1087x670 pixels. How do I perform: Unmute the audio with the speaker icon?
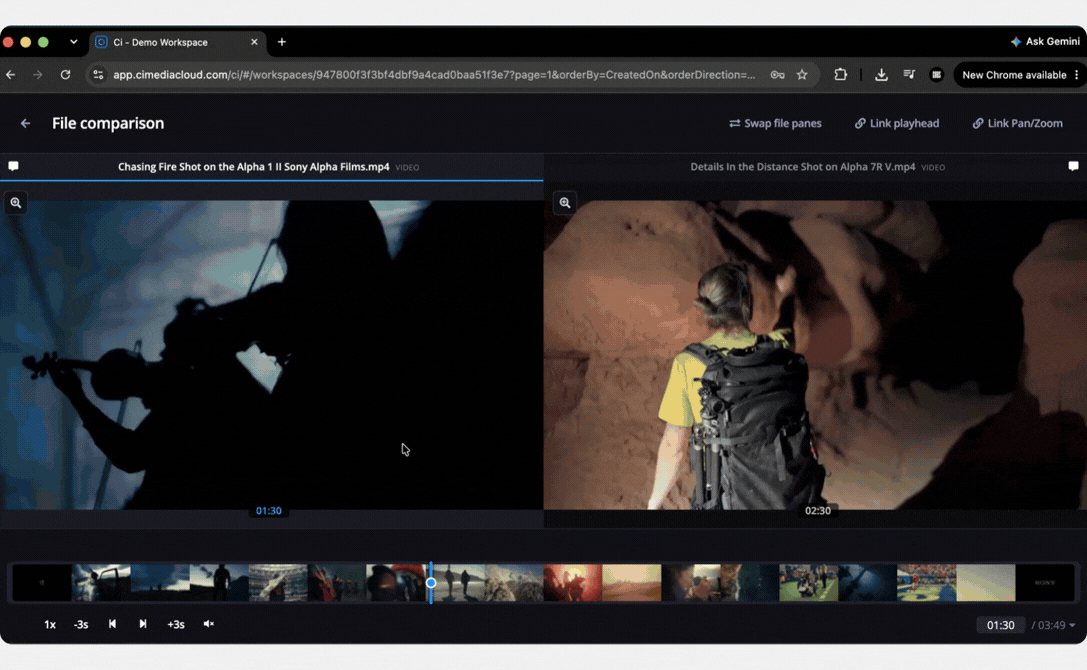(209, 624)
